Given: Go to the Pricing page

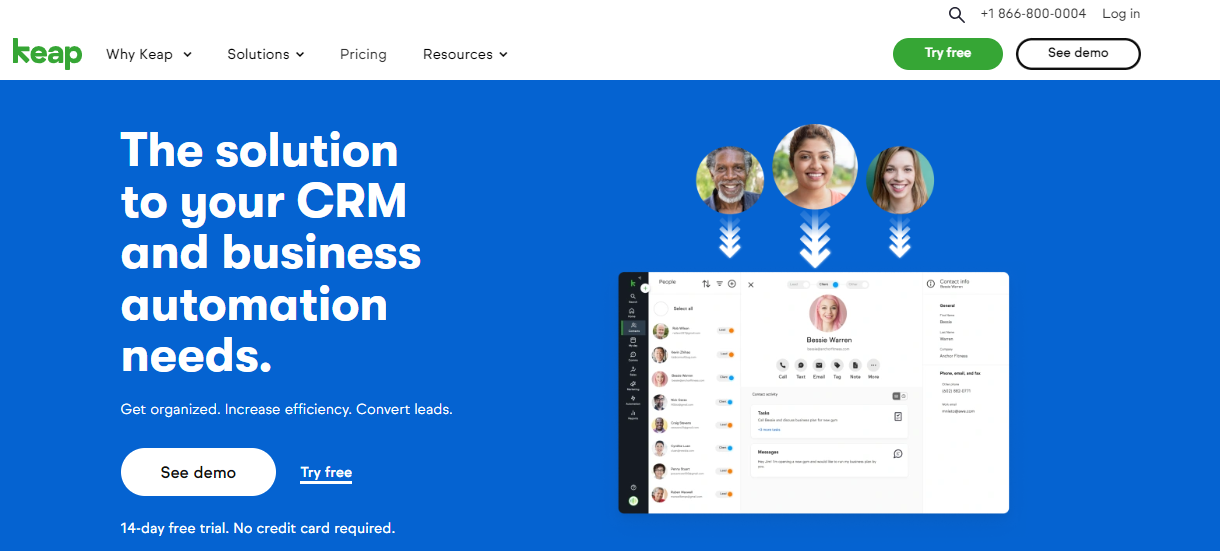Looking at the screenshot, I should tap(363, 54).
